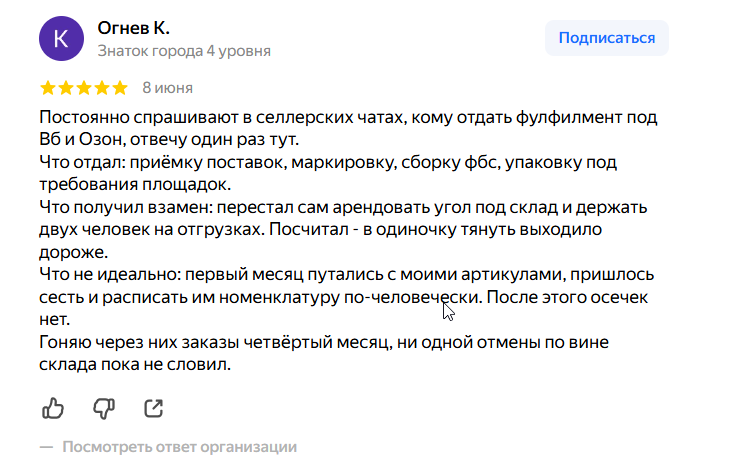Click the paragraph starting Что не идеально
The image size is (740, 474).
click(x=346, y=296)
